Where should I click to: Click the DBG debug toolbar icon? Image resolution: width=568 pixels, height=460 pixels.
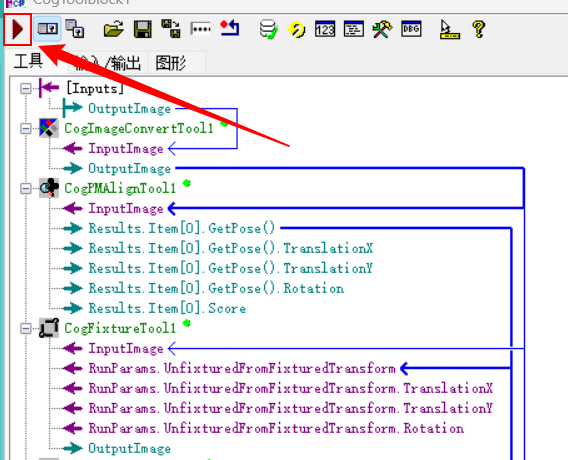(411, 29)
